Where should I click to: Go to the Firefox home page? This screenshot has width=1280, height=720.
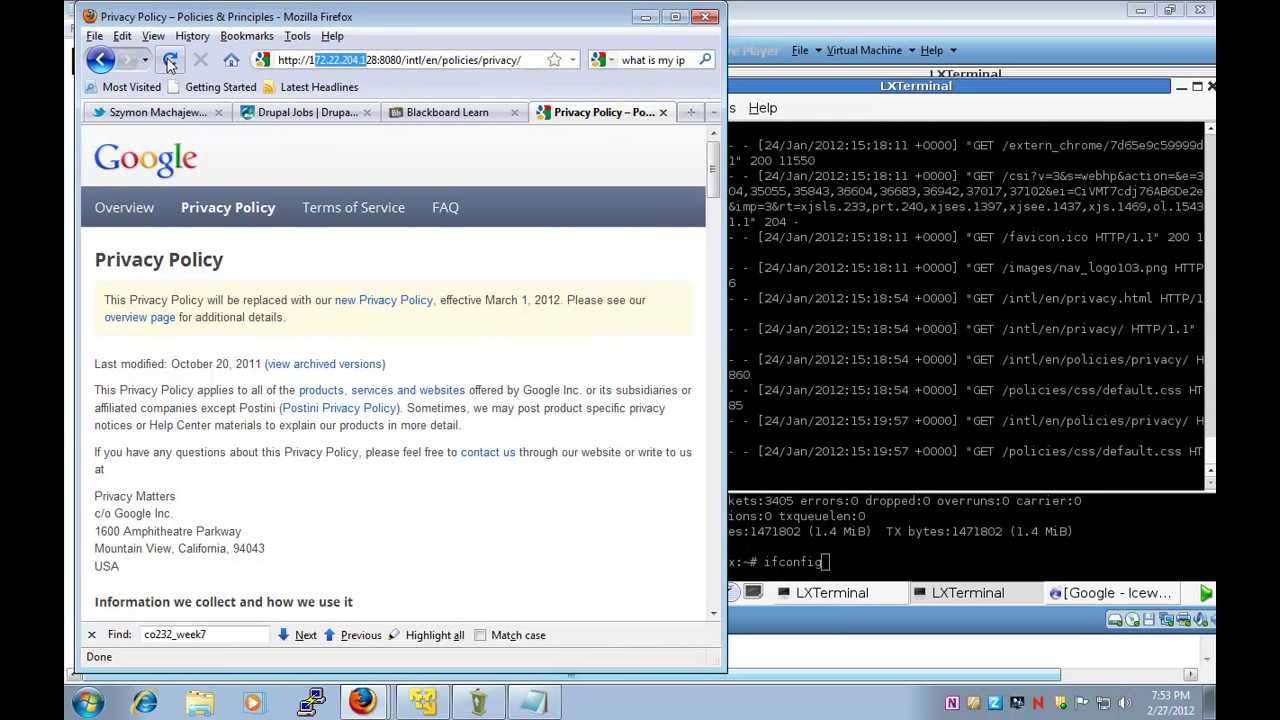click(231, 60)
